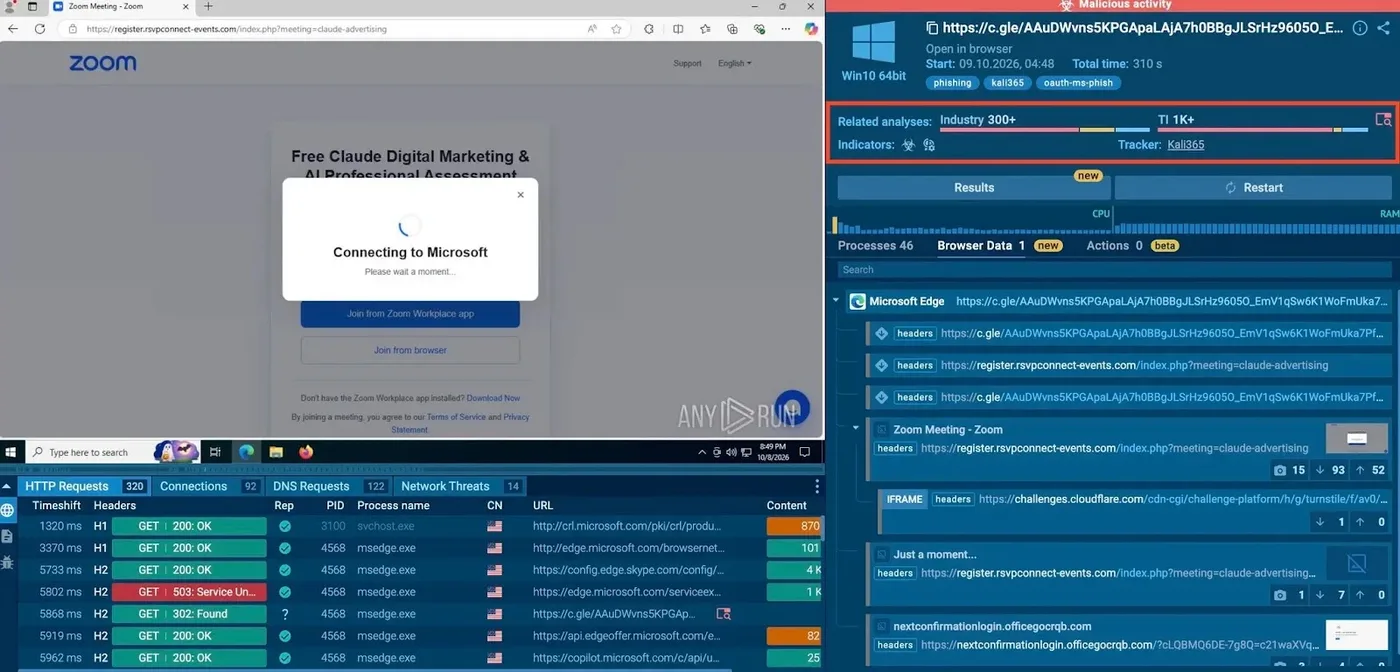Open the document files icon in the left sidebar
This screenshot has height=672, width=1400.
tap(8, 536)
